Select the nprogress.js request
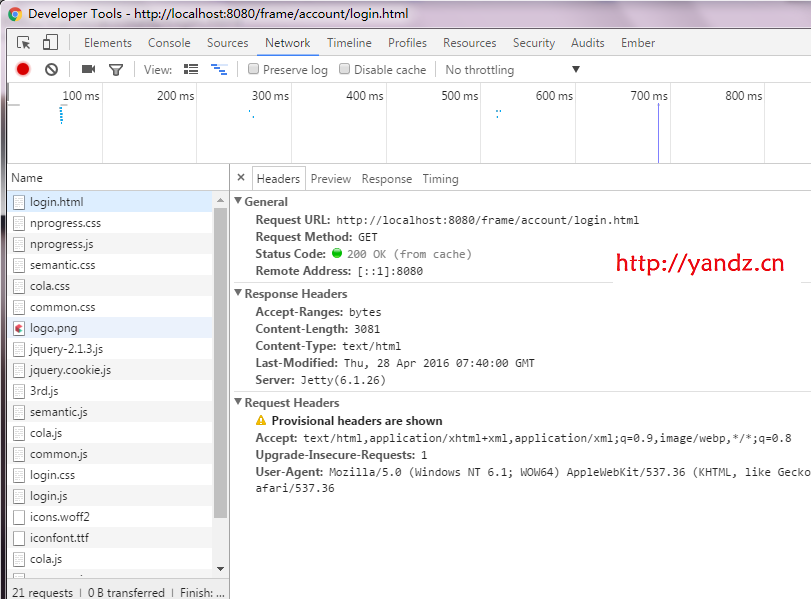Screen dimensions: 811x599 tap(110, 244)
